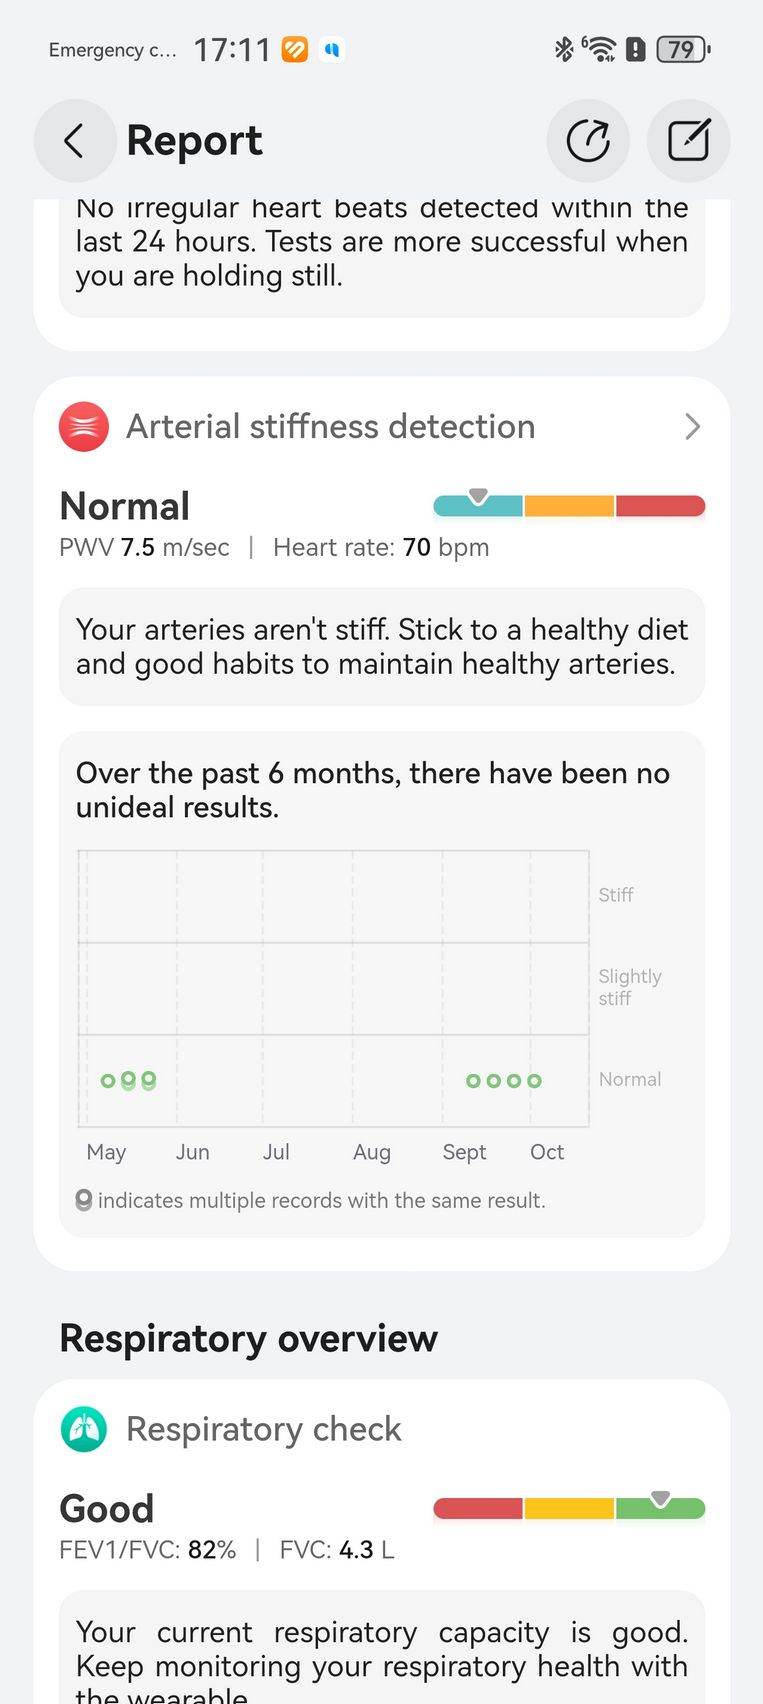Tap the Wi-Fi status bar icon
Image resolution: width=763 pixels, height=1704 pixels.
tap(600, 49)
